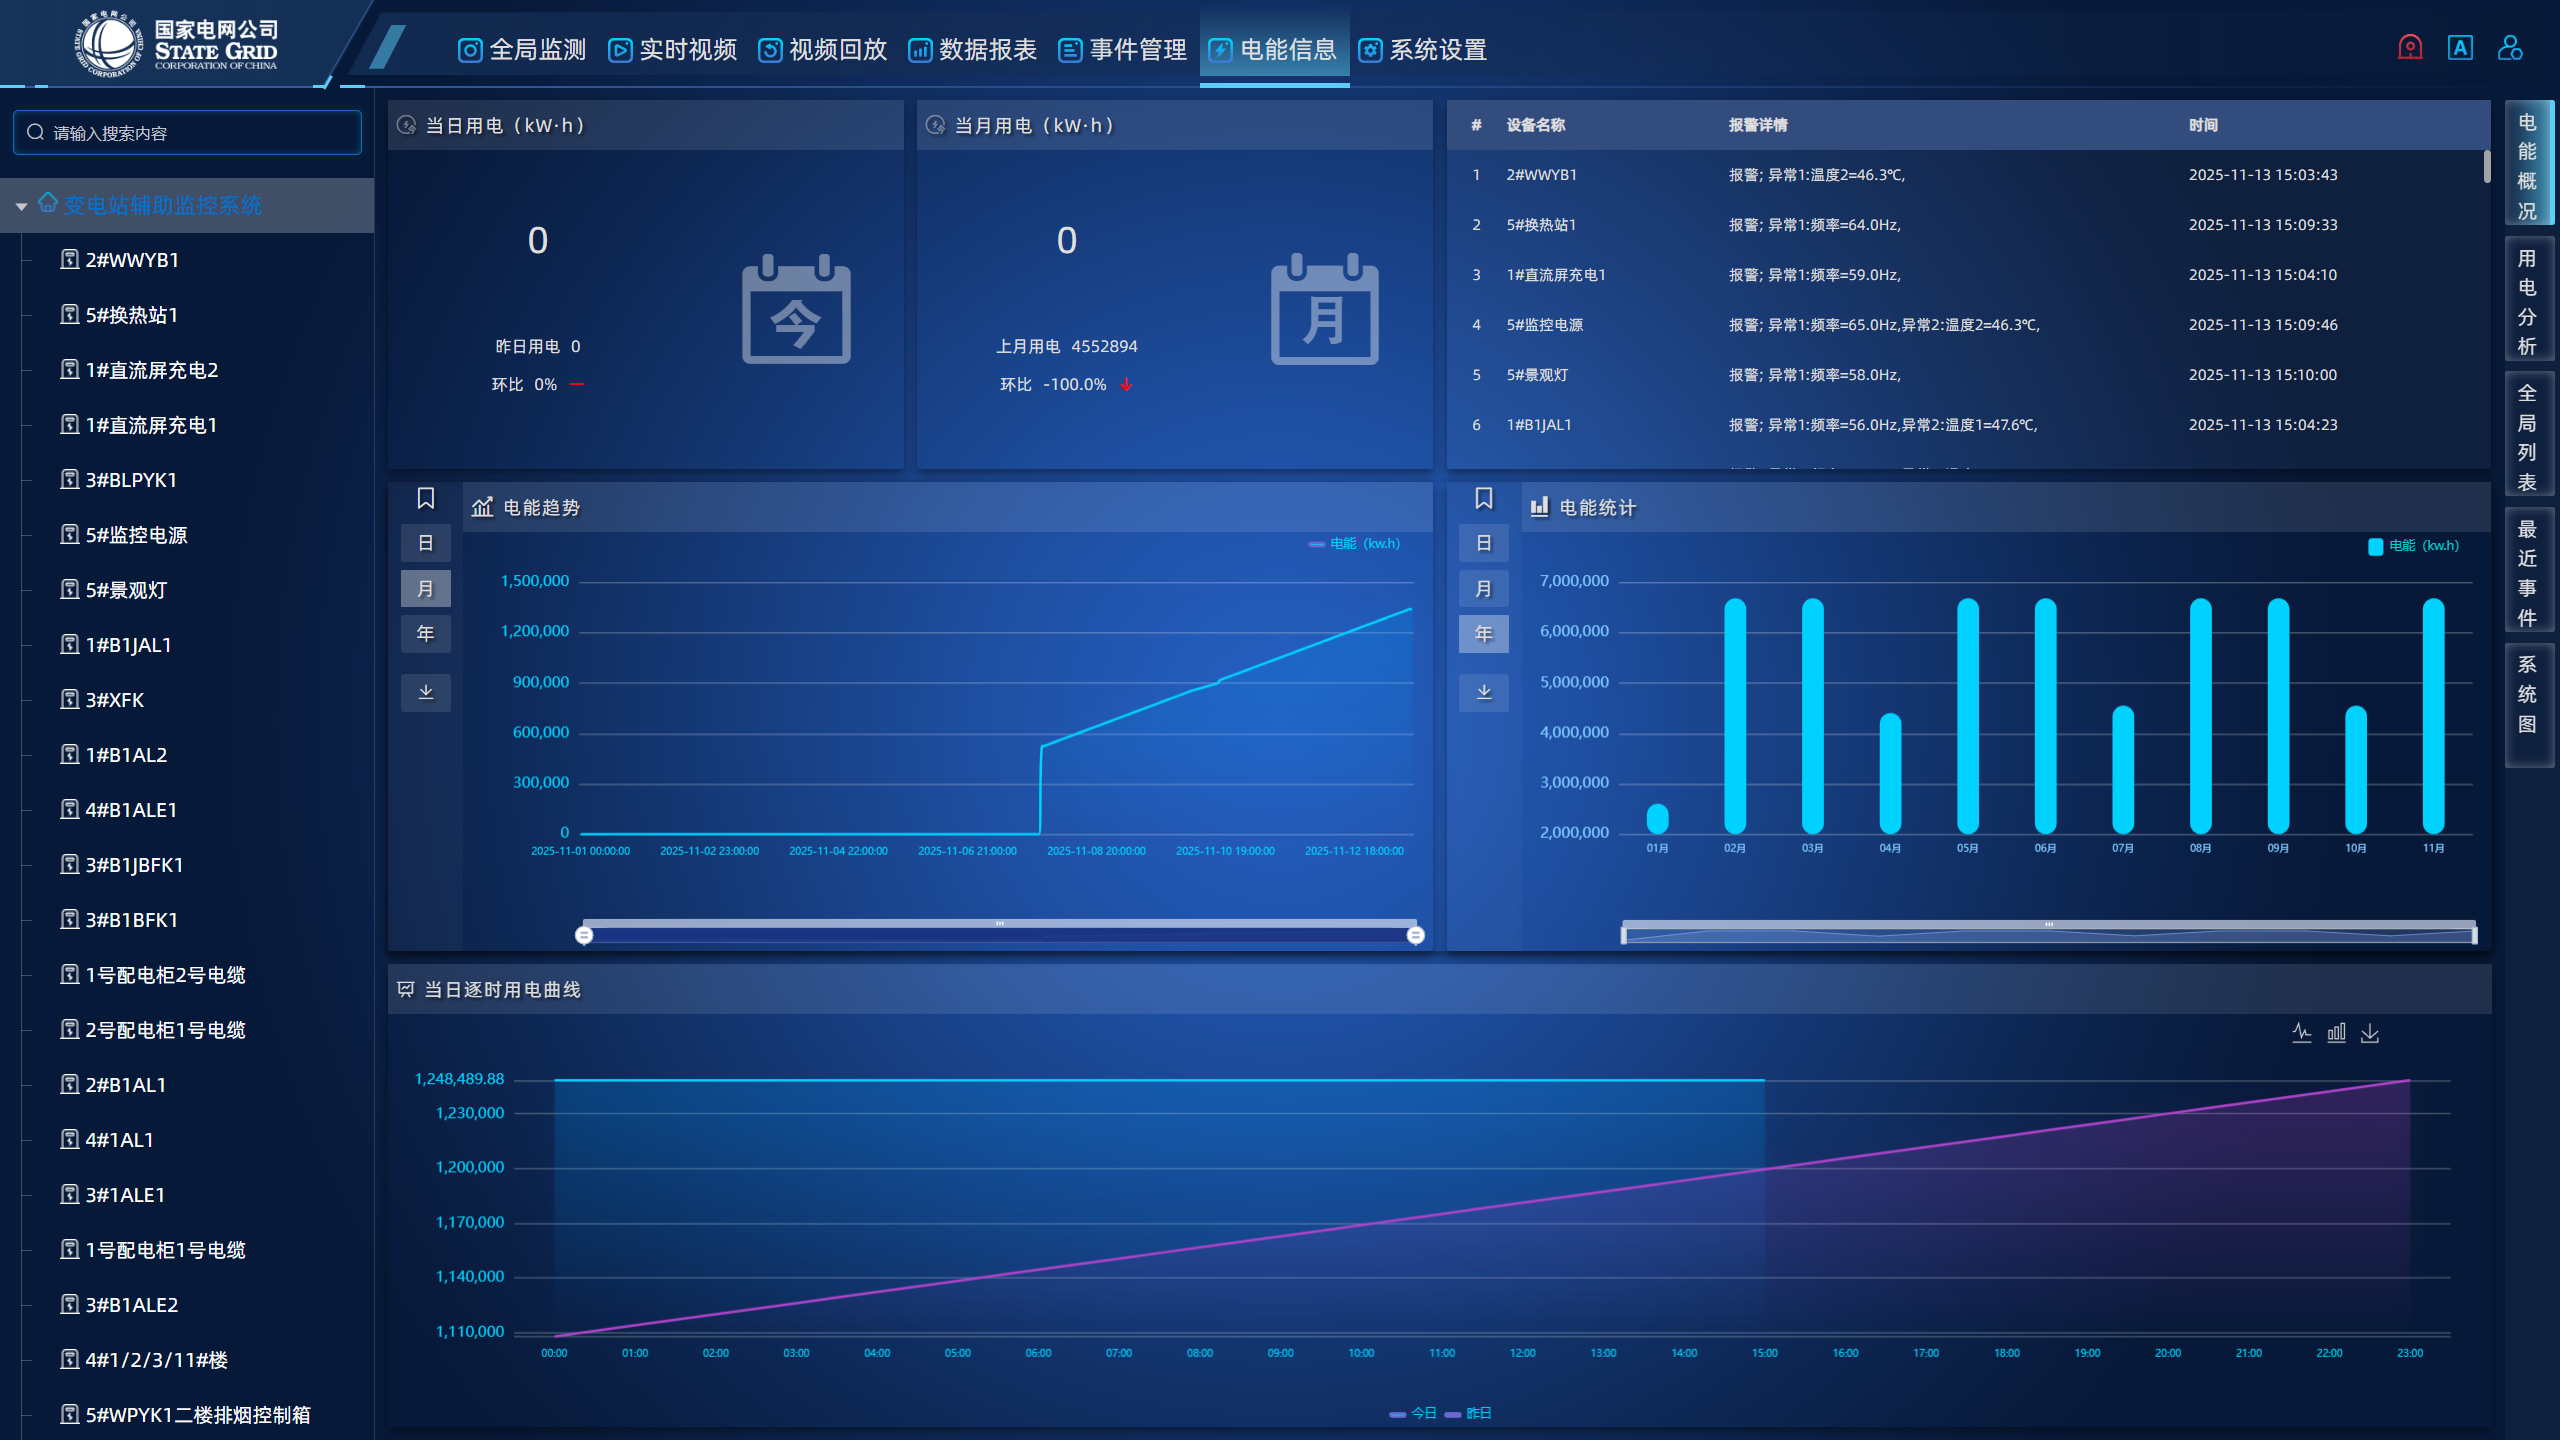Open the user account icon
This screenshot has height=1440, width=2560.
point(2510,48)
